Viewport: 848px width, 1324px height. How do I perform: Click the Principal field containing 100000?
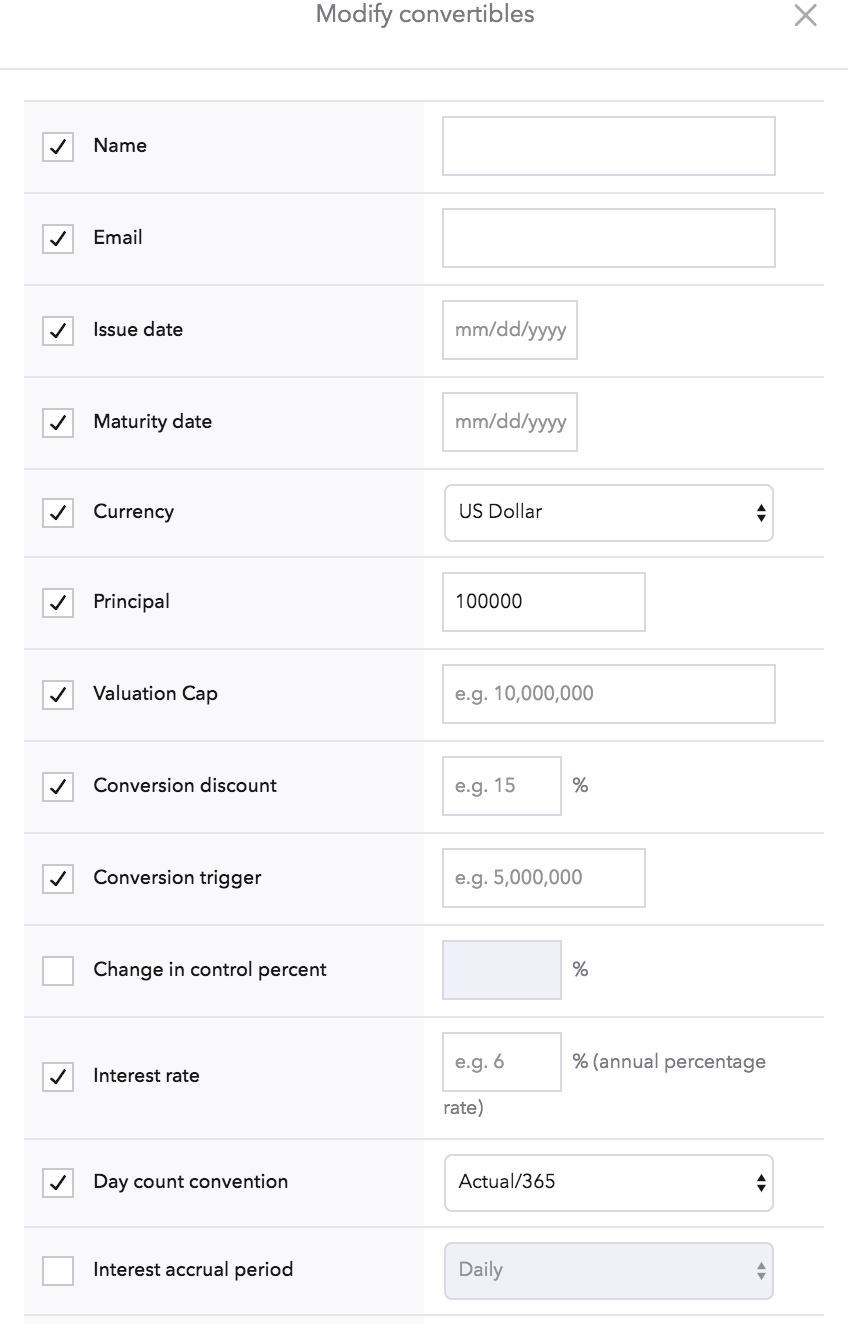(x=544, y=602)
